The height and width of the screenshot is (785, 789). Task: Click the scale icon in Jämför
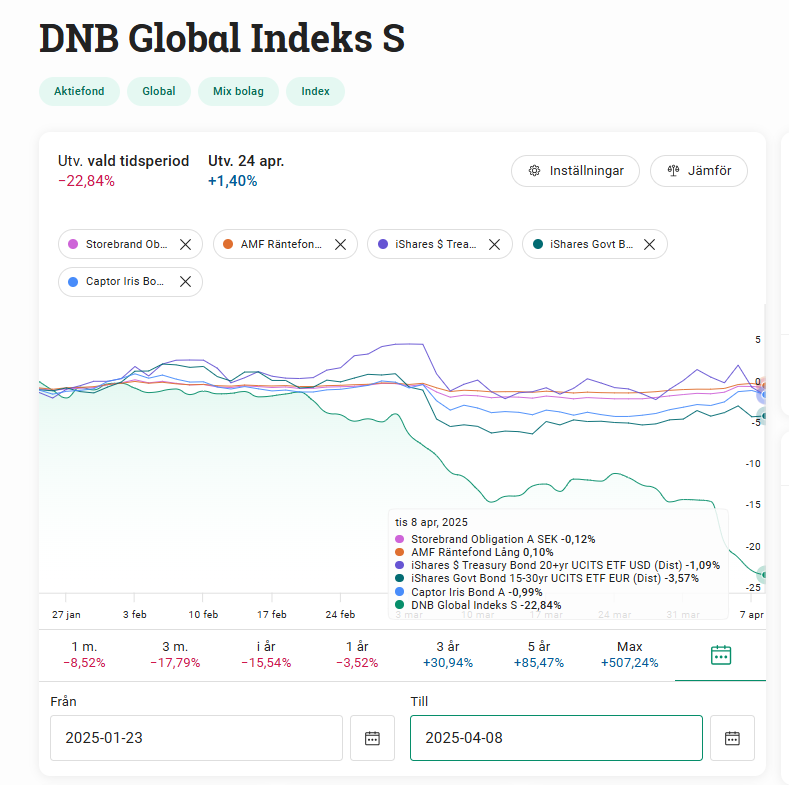(x=673, y=171)
